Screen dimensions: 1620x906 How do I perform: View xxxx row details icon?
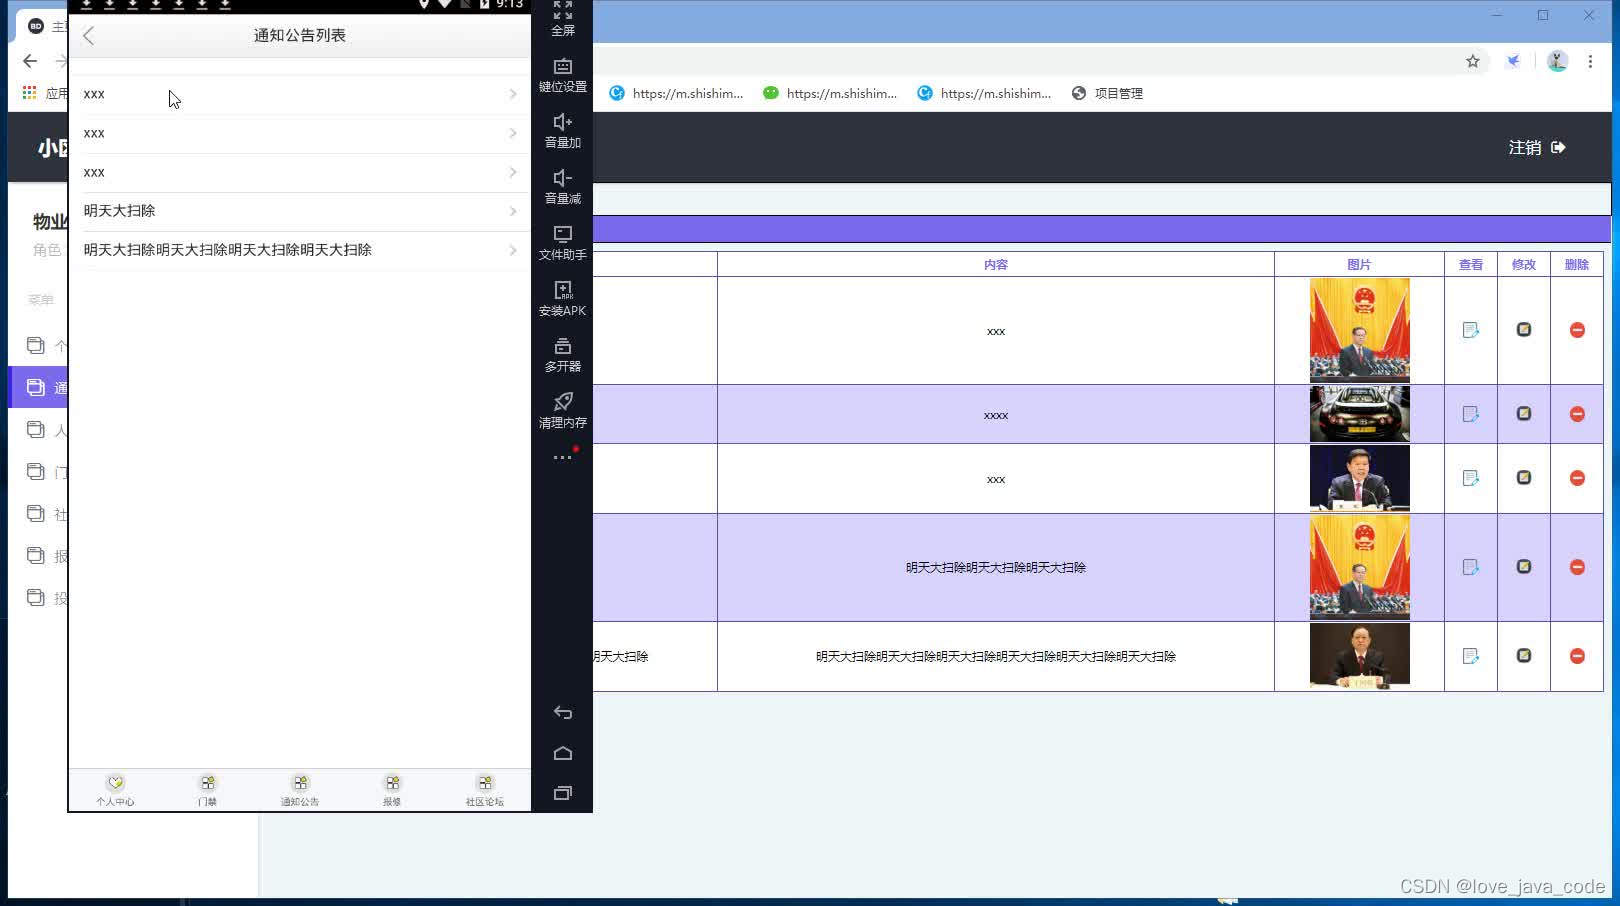(1470, 414)
